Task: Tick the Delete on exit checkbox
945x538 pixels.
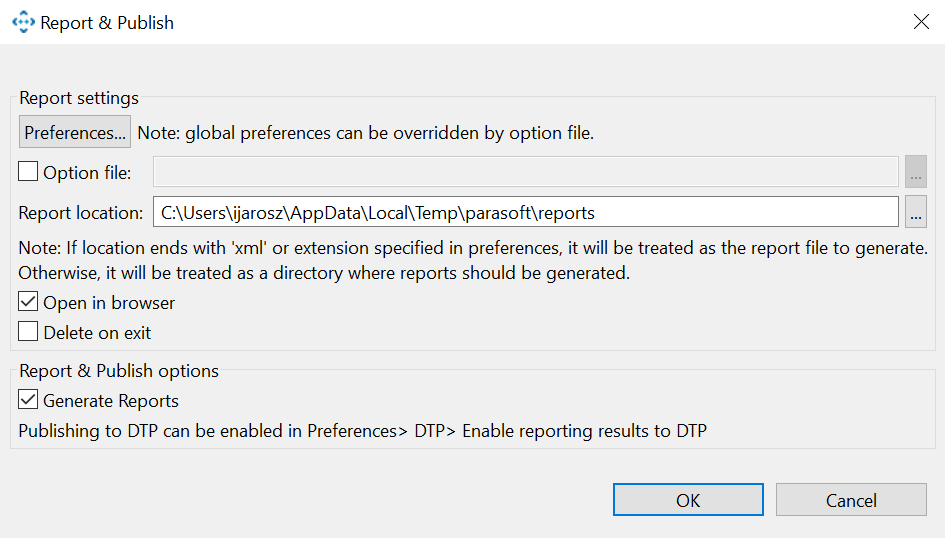Action: (28, 331)
